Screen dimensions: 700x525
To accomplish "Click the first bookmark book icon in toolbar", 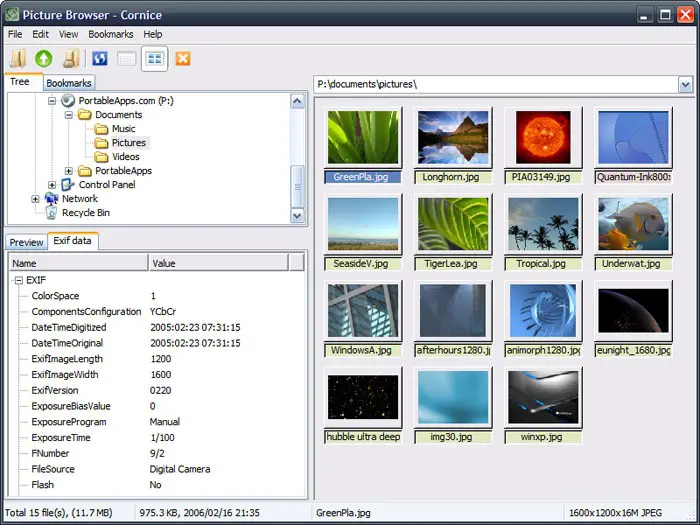I will pos(17,59).
